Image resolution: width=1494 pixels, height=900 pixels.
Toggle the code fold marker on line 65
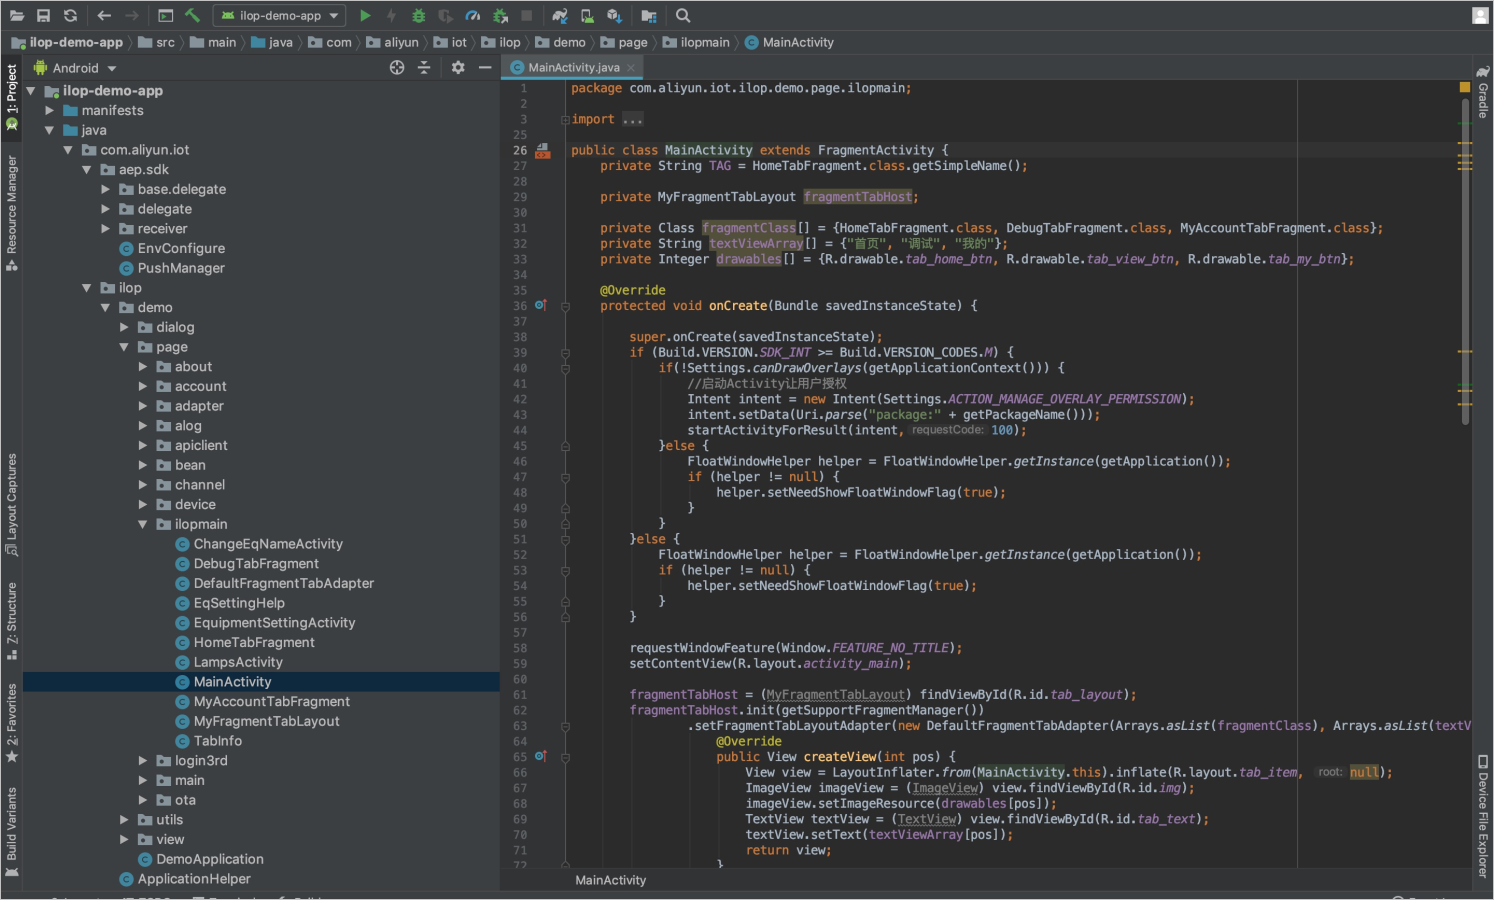tap(565, 757)
